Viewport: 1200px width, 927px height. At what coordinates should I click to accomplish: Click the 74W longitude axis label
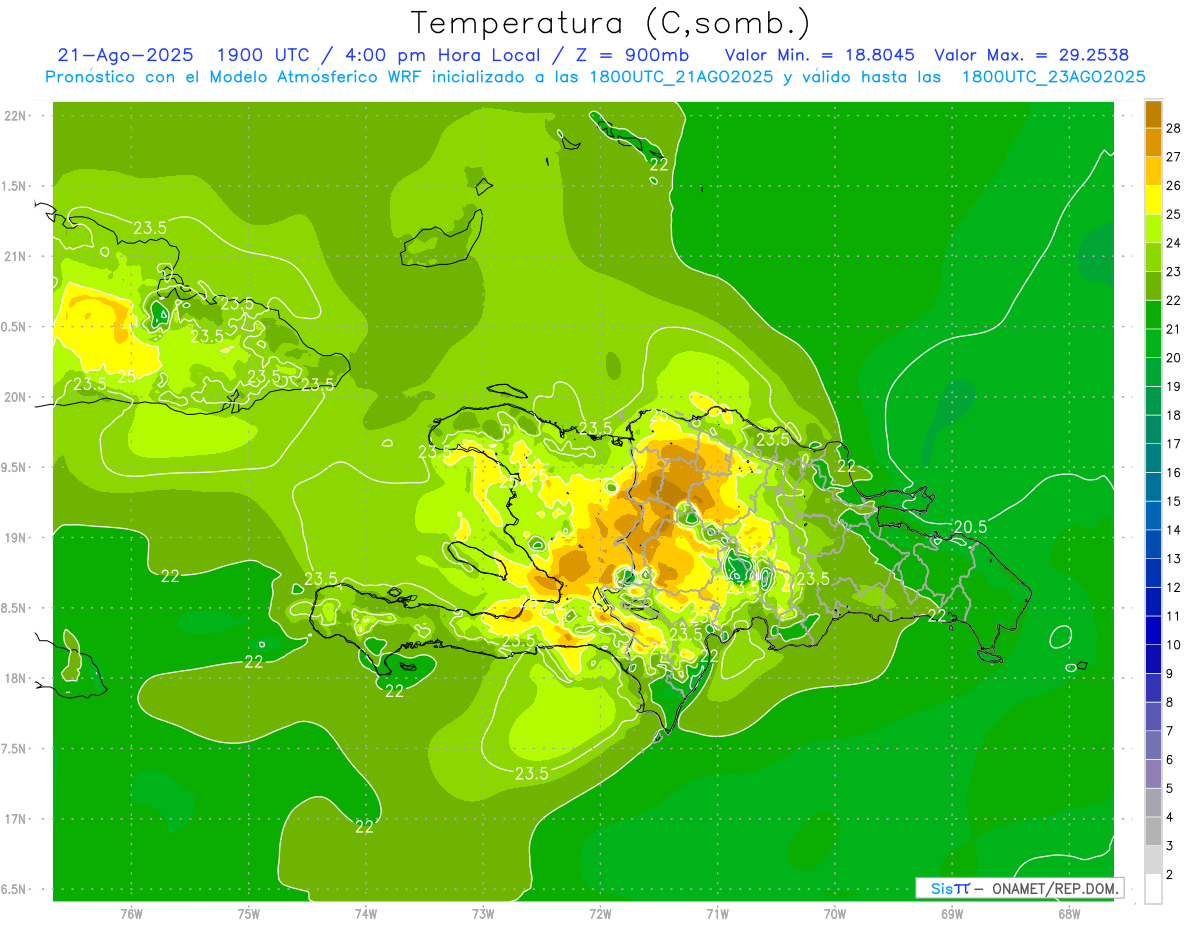366,914
